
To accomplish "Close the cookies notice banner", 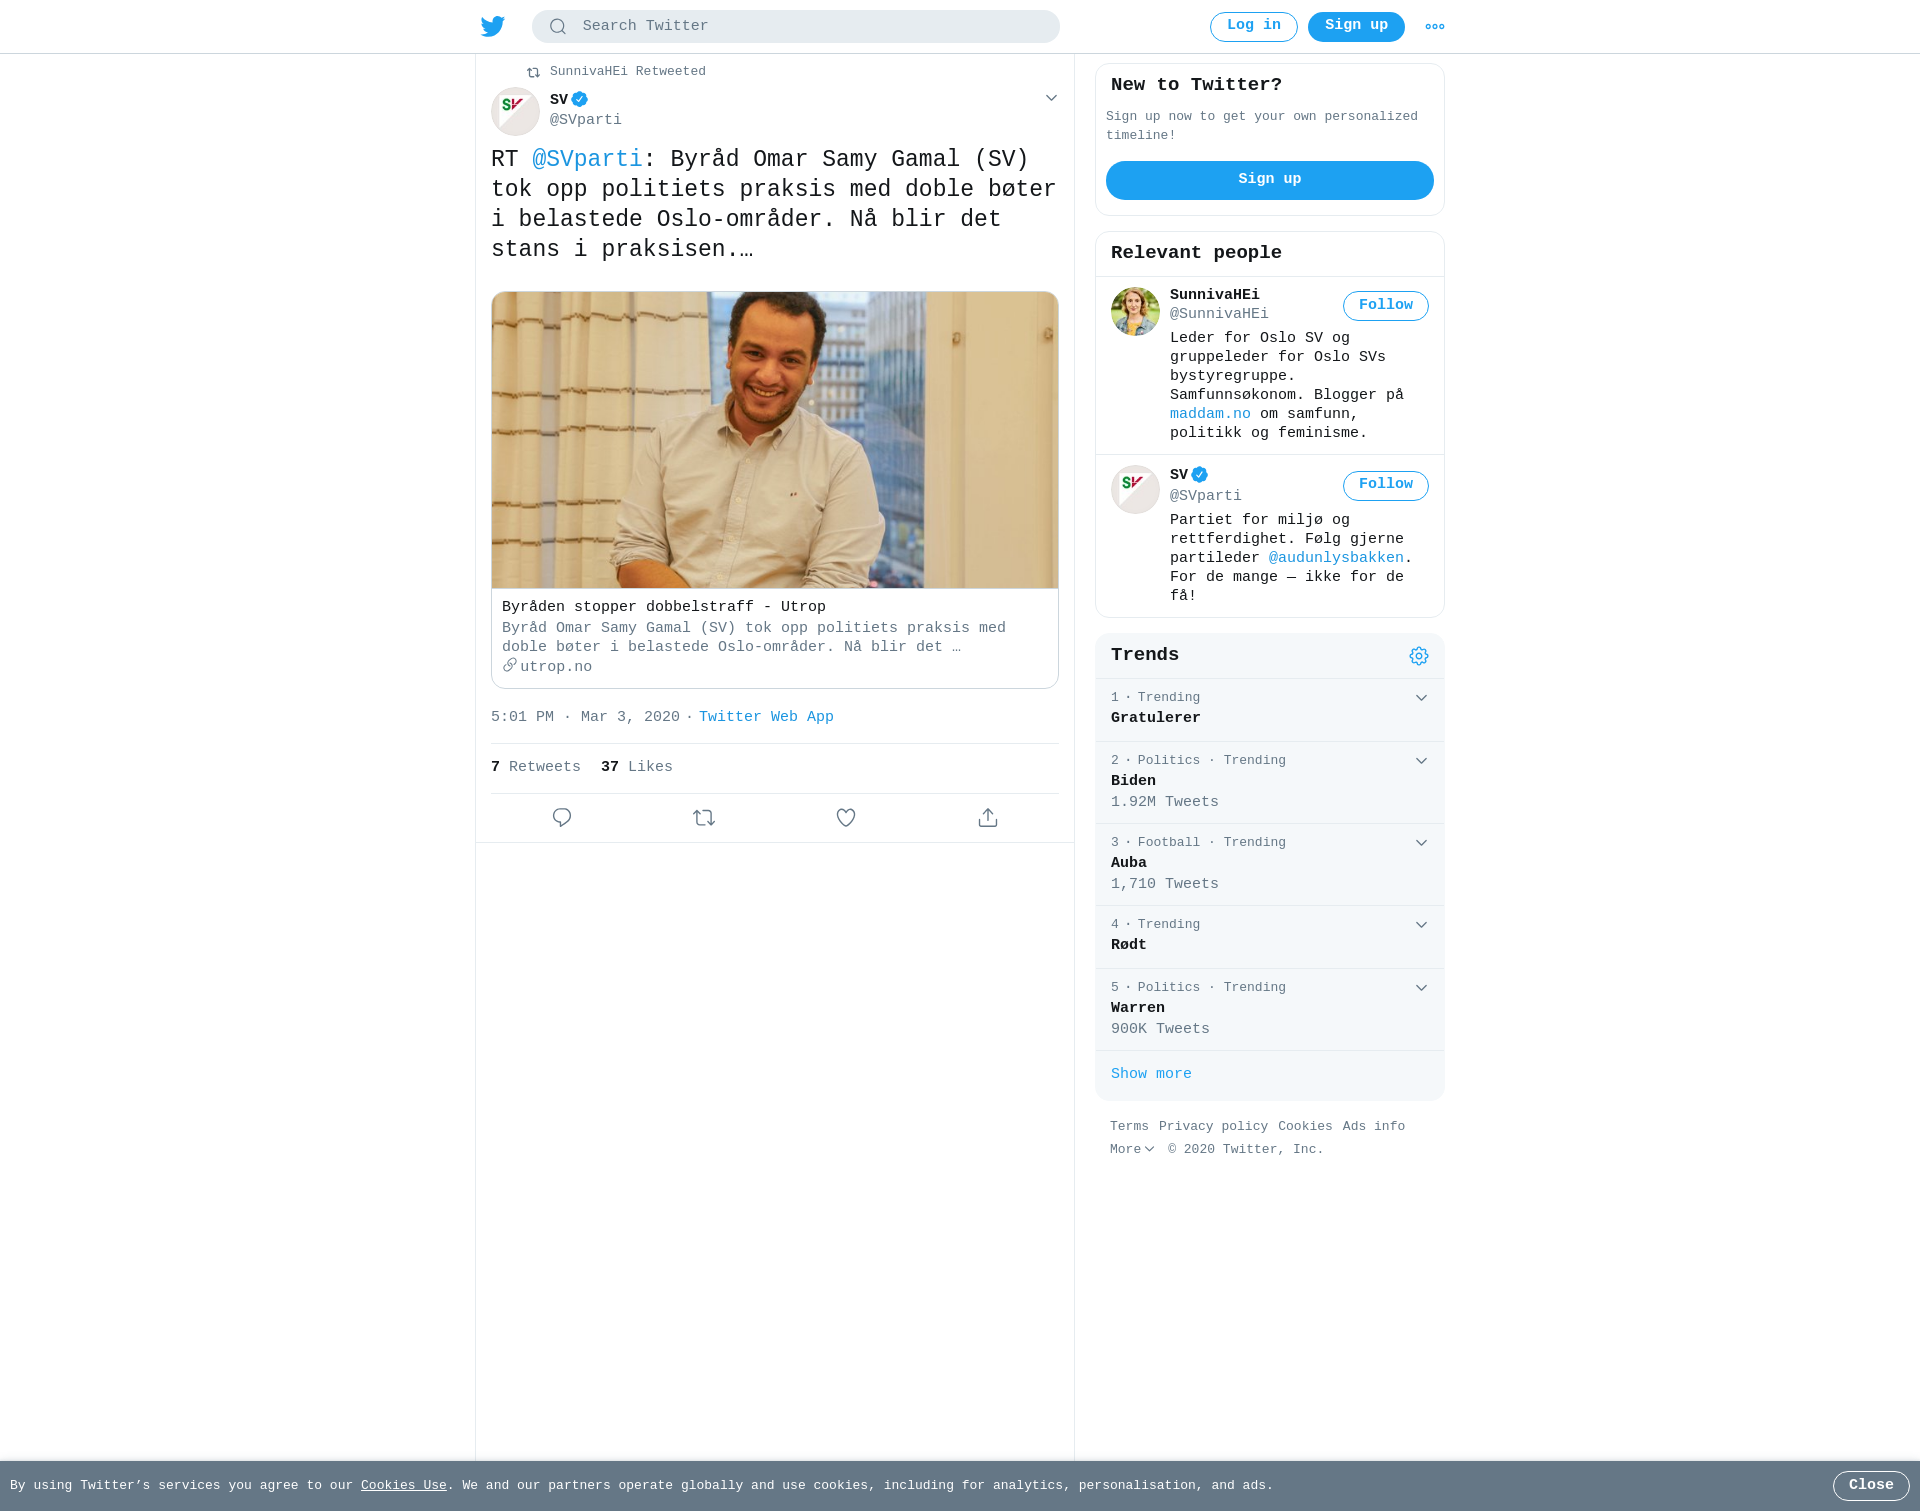I will coord(1871,1486).
